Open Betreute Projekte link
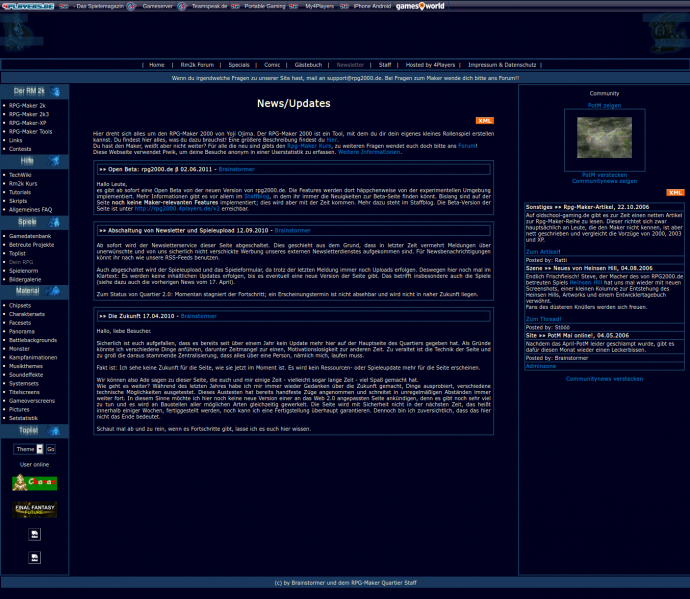 click(31, 245)
